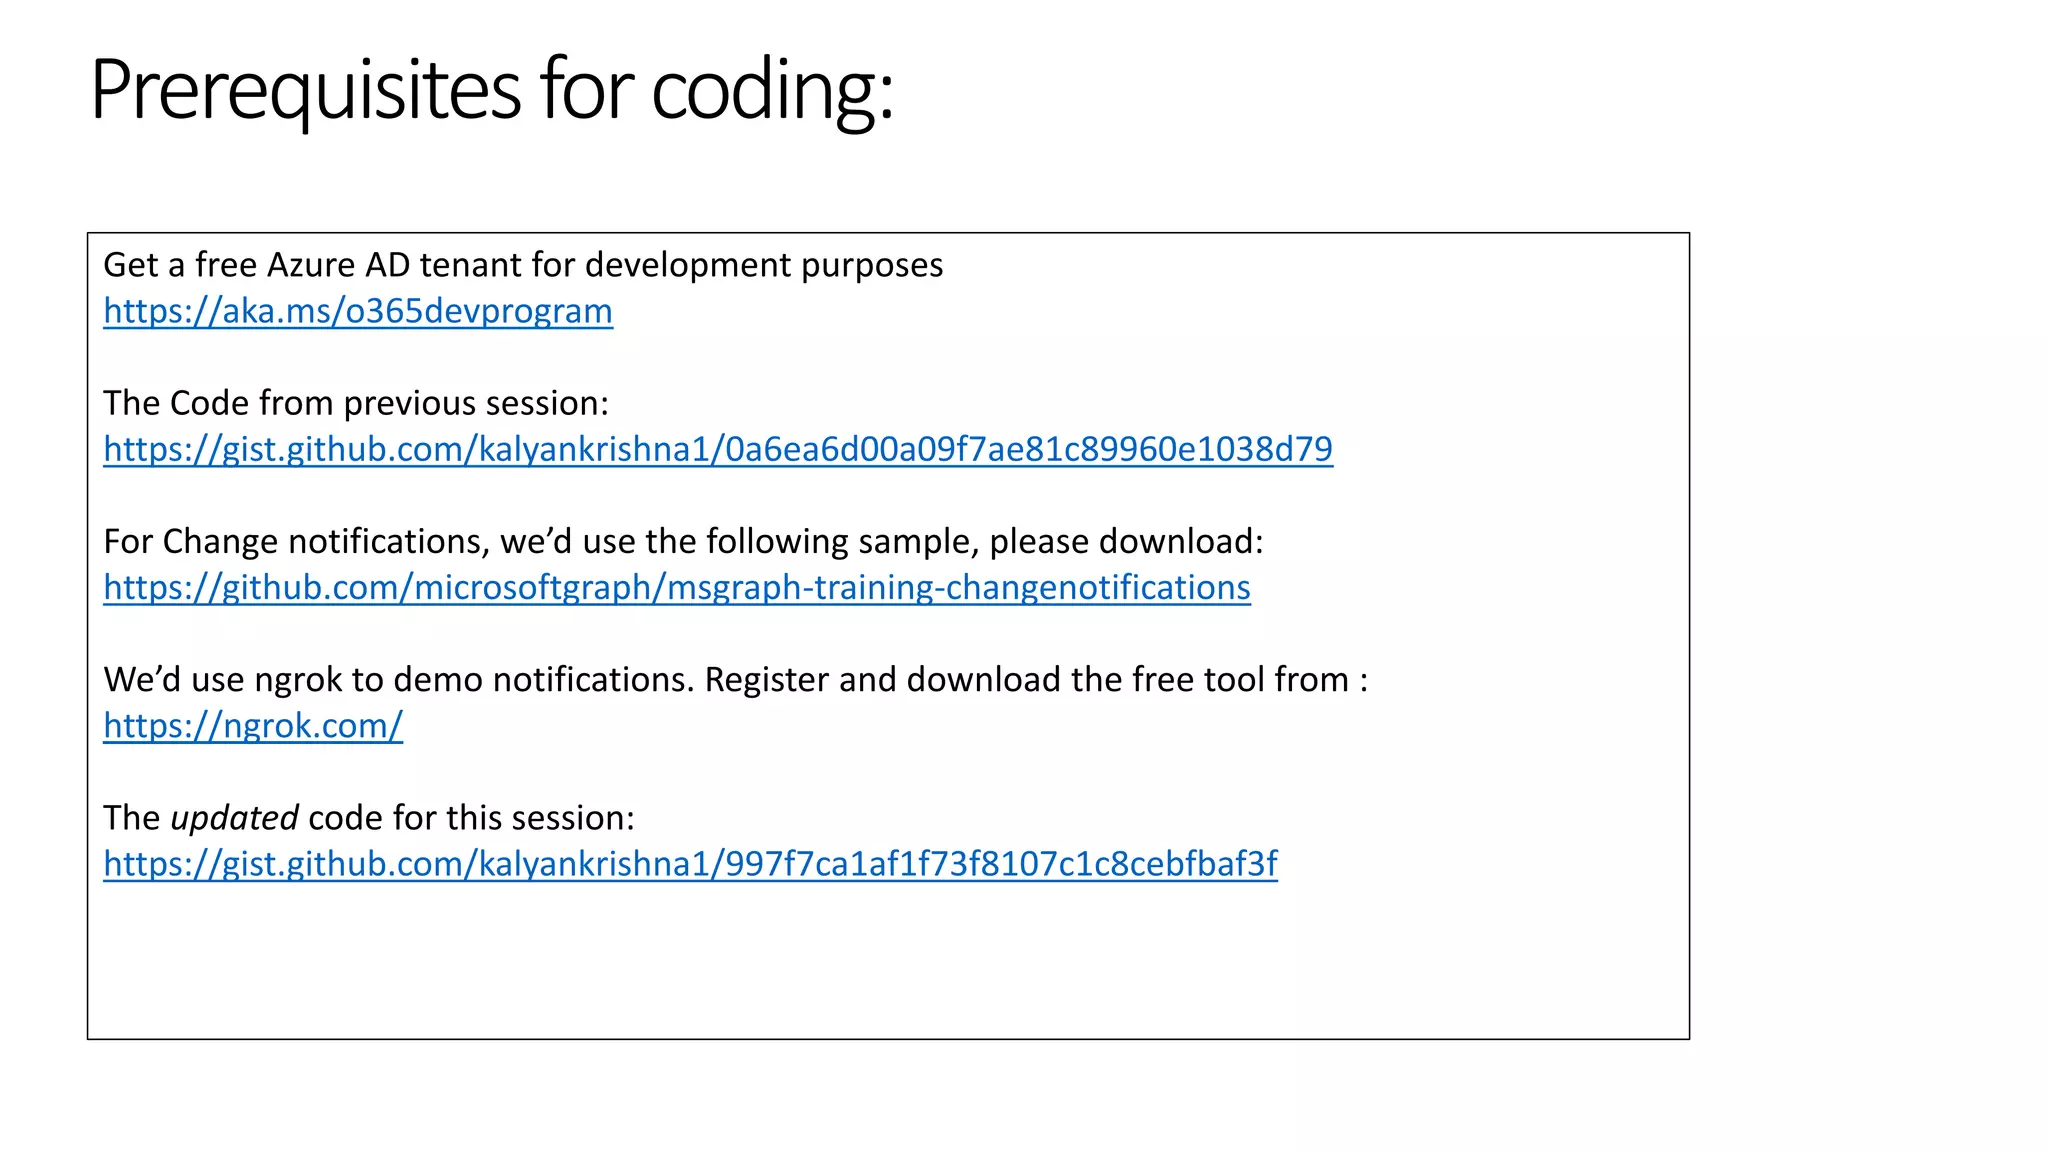Click the words 'following sample' in the text
2048x1152 pixels.
coord(840,541)
